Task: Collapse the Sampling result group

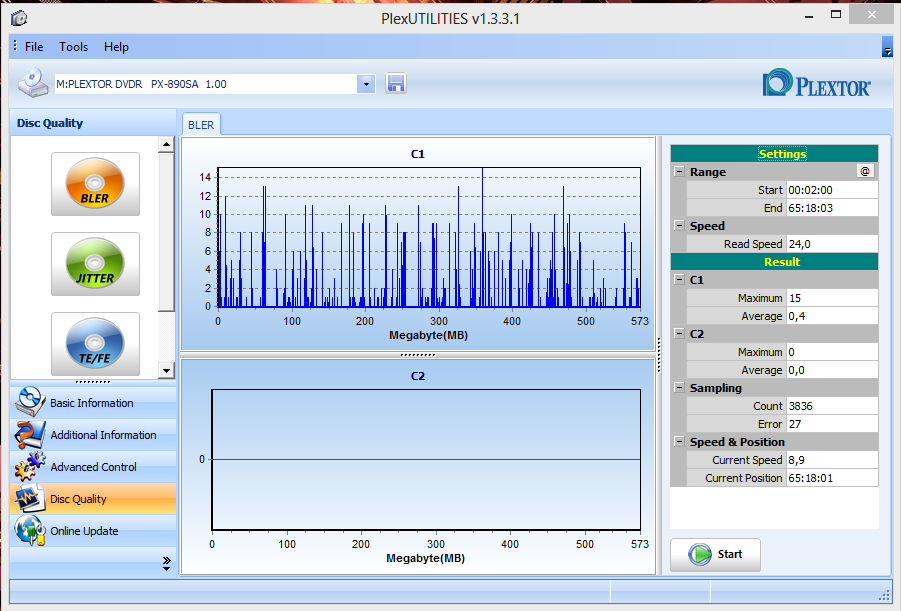Action: [x=679, y=387]
